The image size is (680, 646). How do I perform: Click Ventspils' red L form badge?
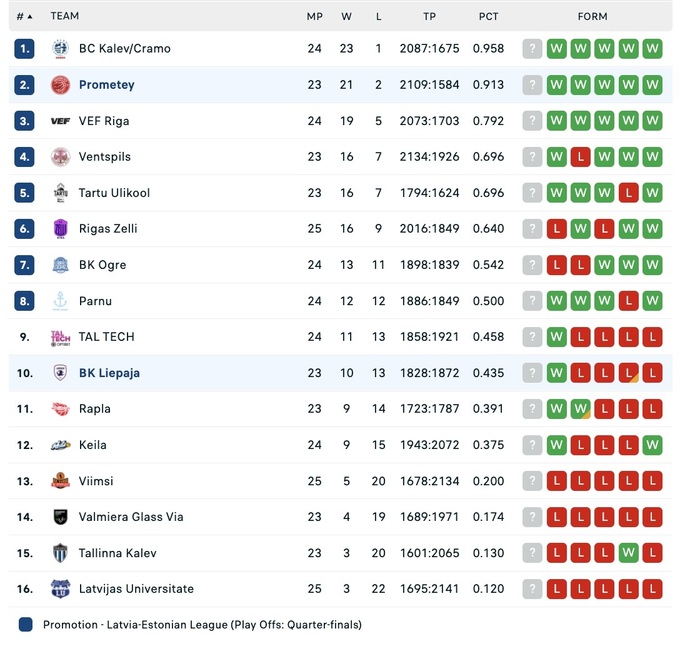pos(580,157)
